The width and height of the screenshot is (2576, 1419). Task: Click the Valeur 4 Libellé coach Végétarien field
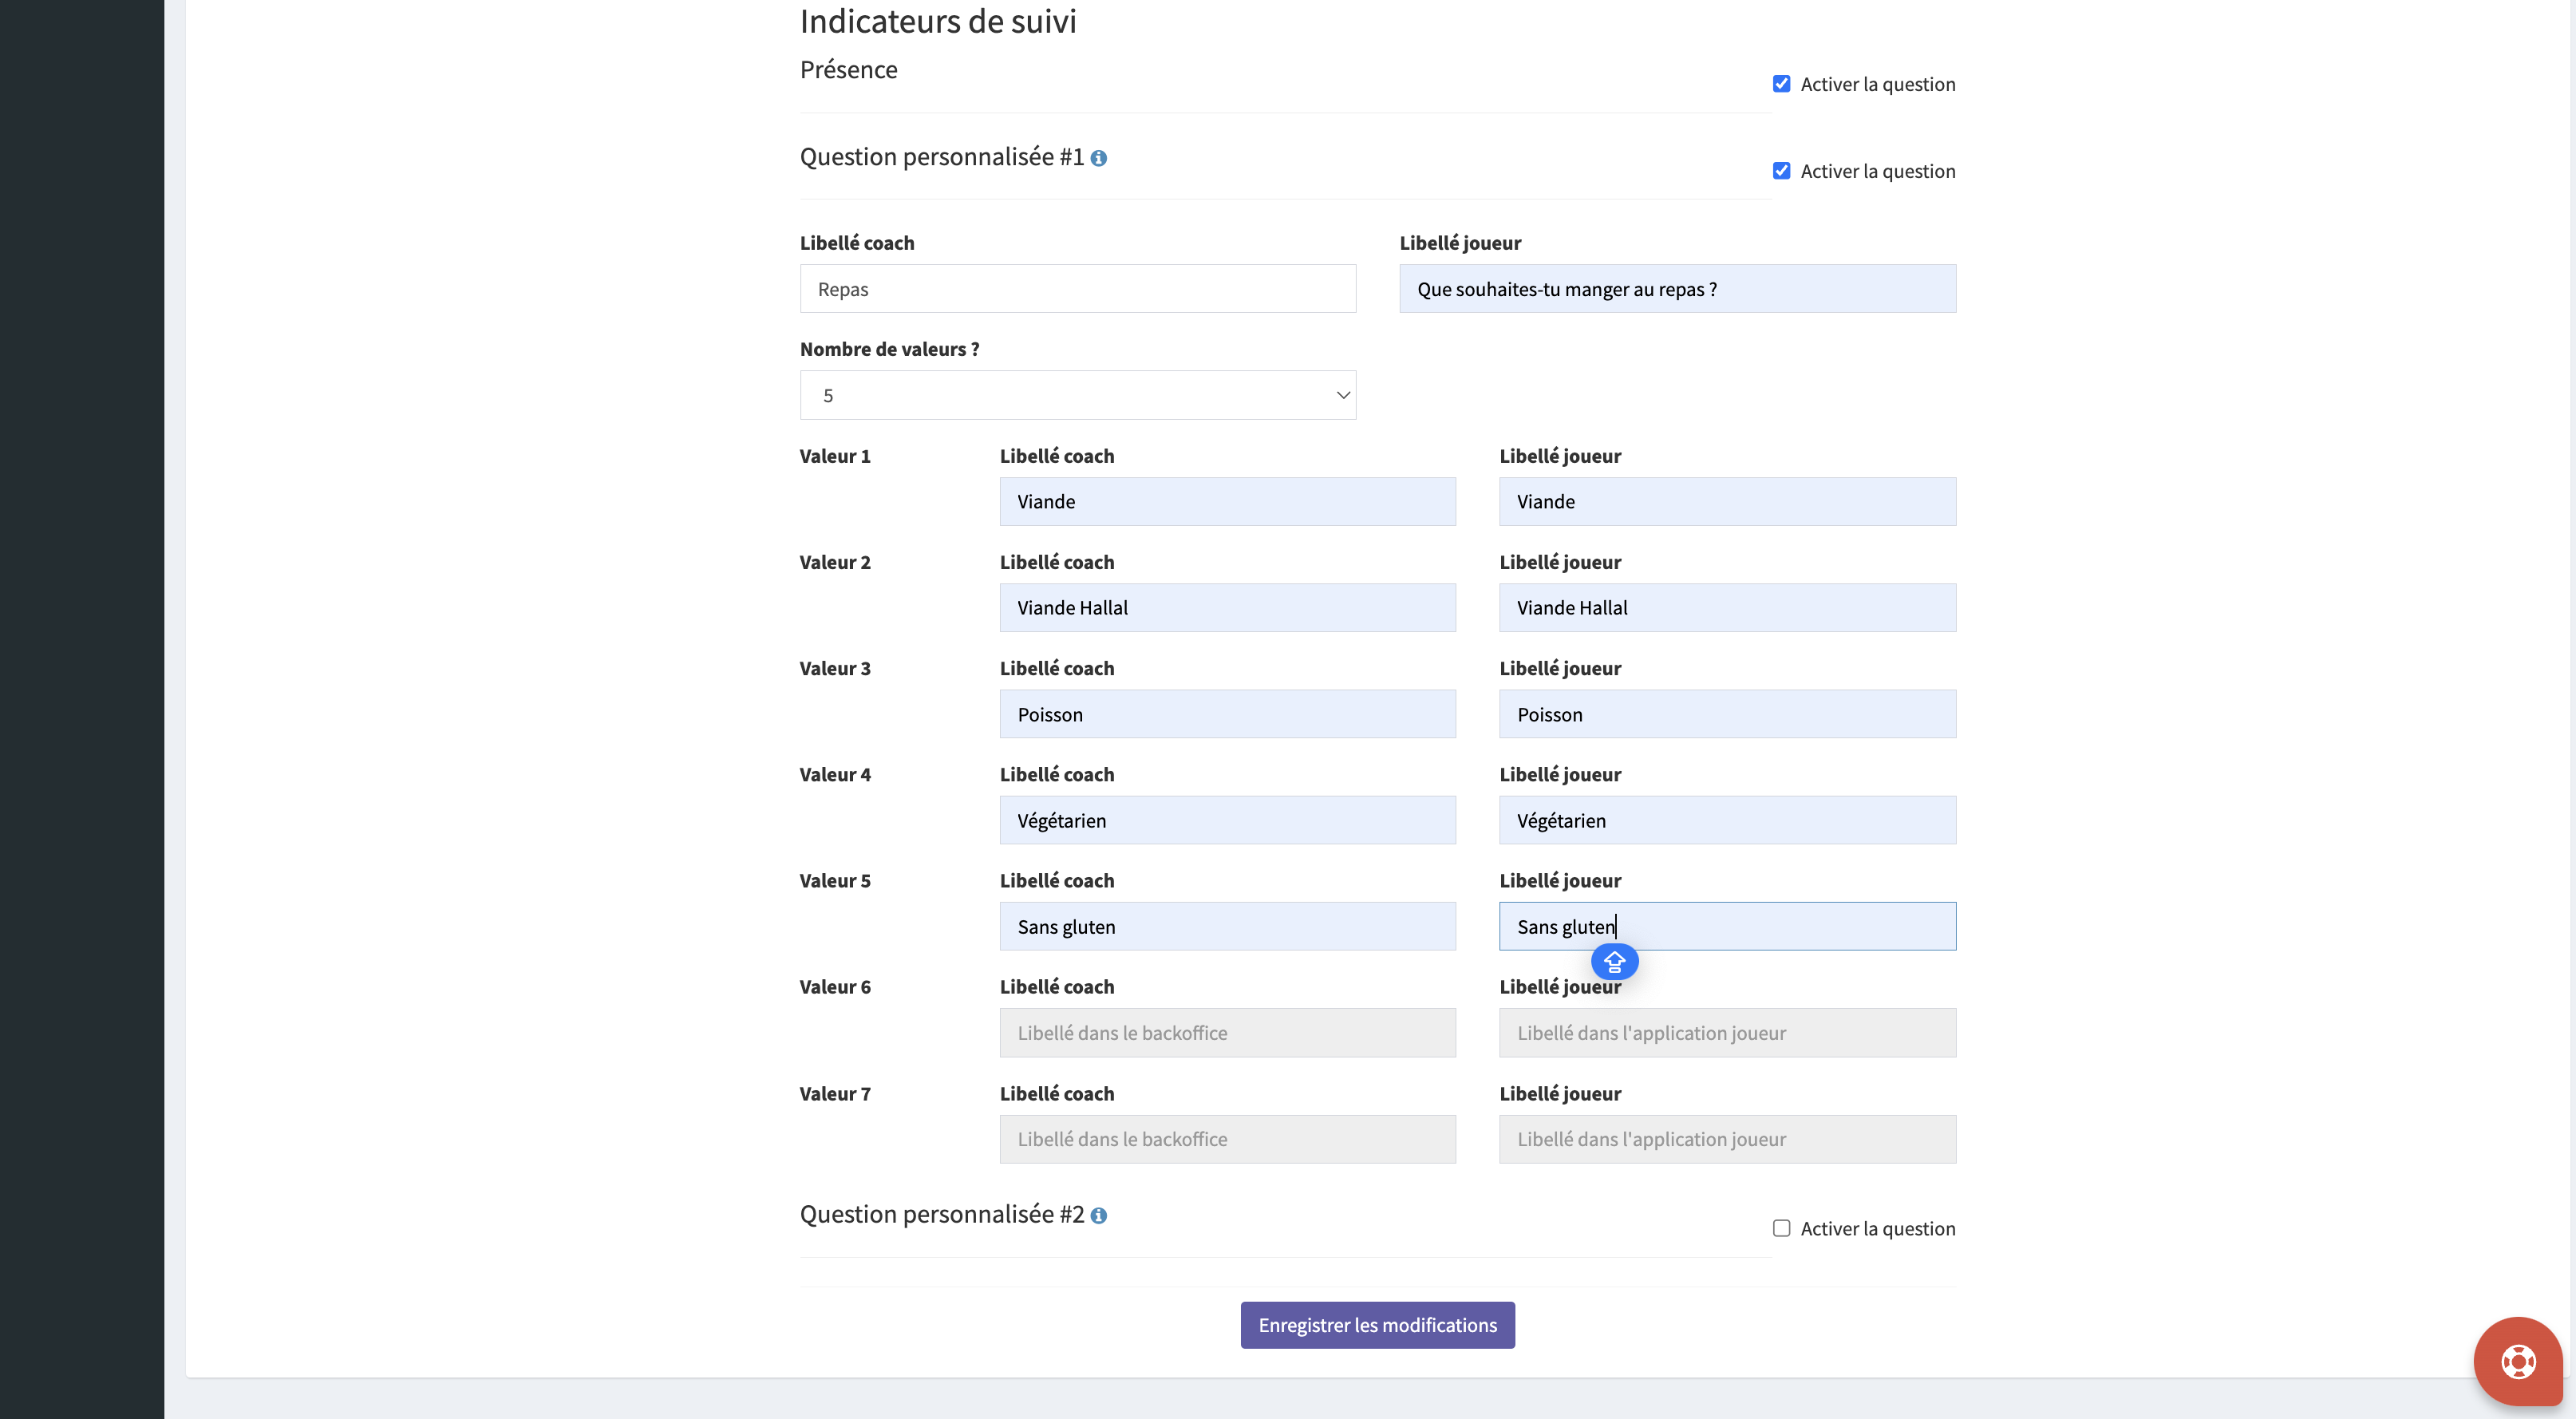click(1227, 820)
